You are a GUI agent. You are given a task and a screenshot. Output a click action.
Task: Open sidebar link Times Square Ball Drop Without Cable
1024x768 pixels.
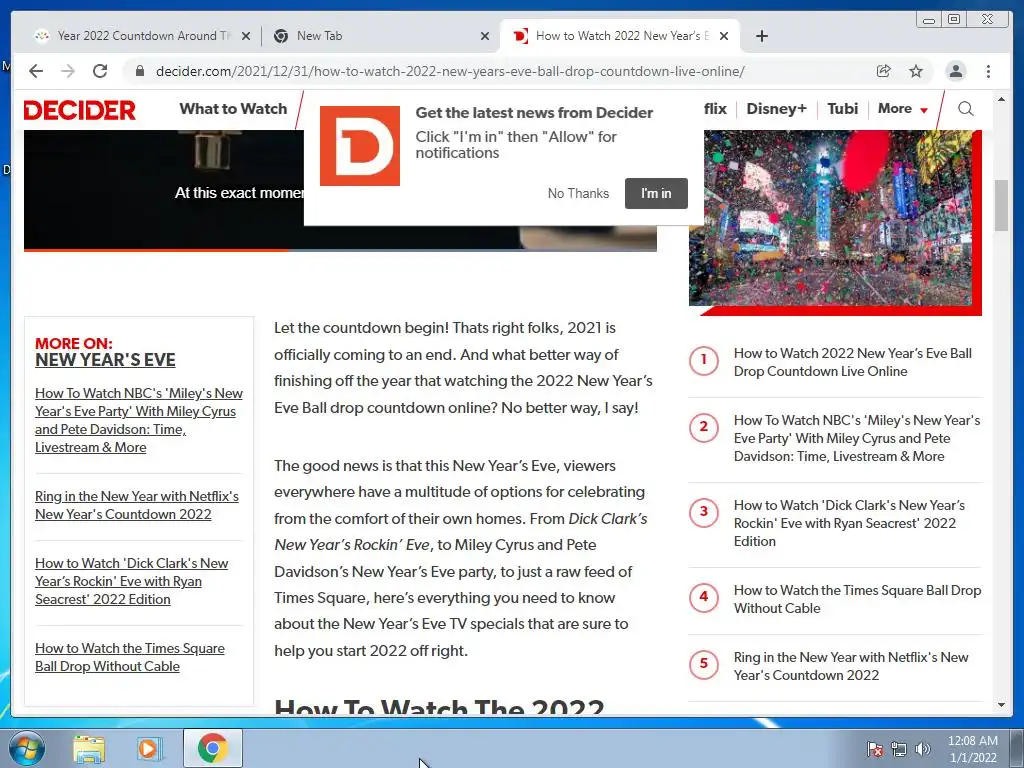pos(129,657)
